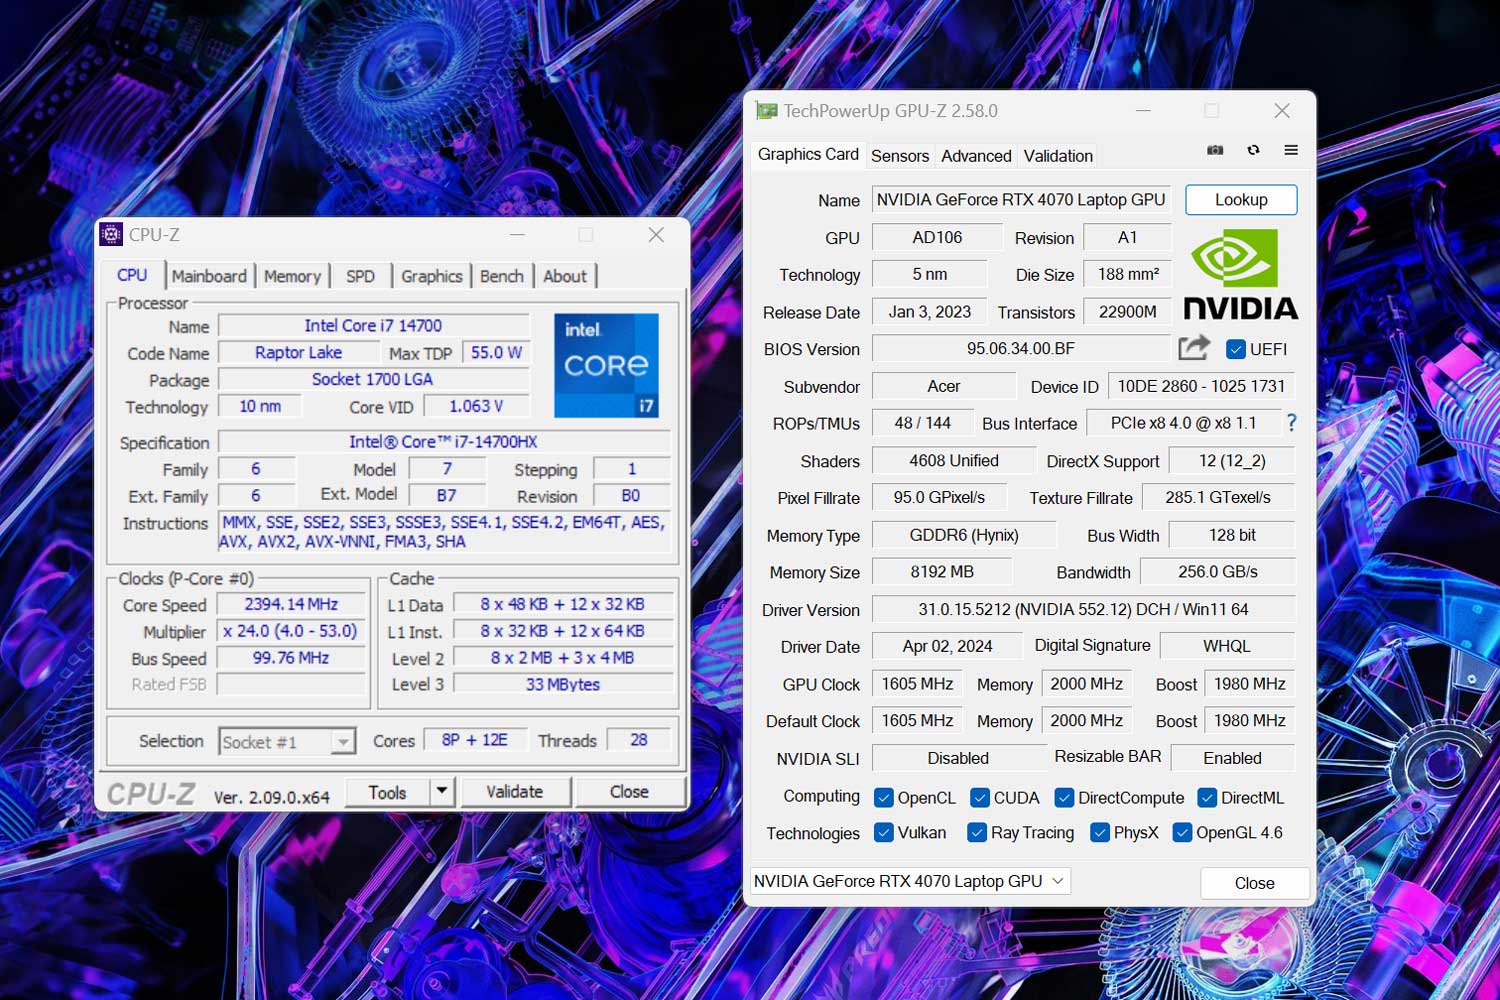
Task: Open the SPD tab in CPU-Z
Action: click(x=361, y=276)
